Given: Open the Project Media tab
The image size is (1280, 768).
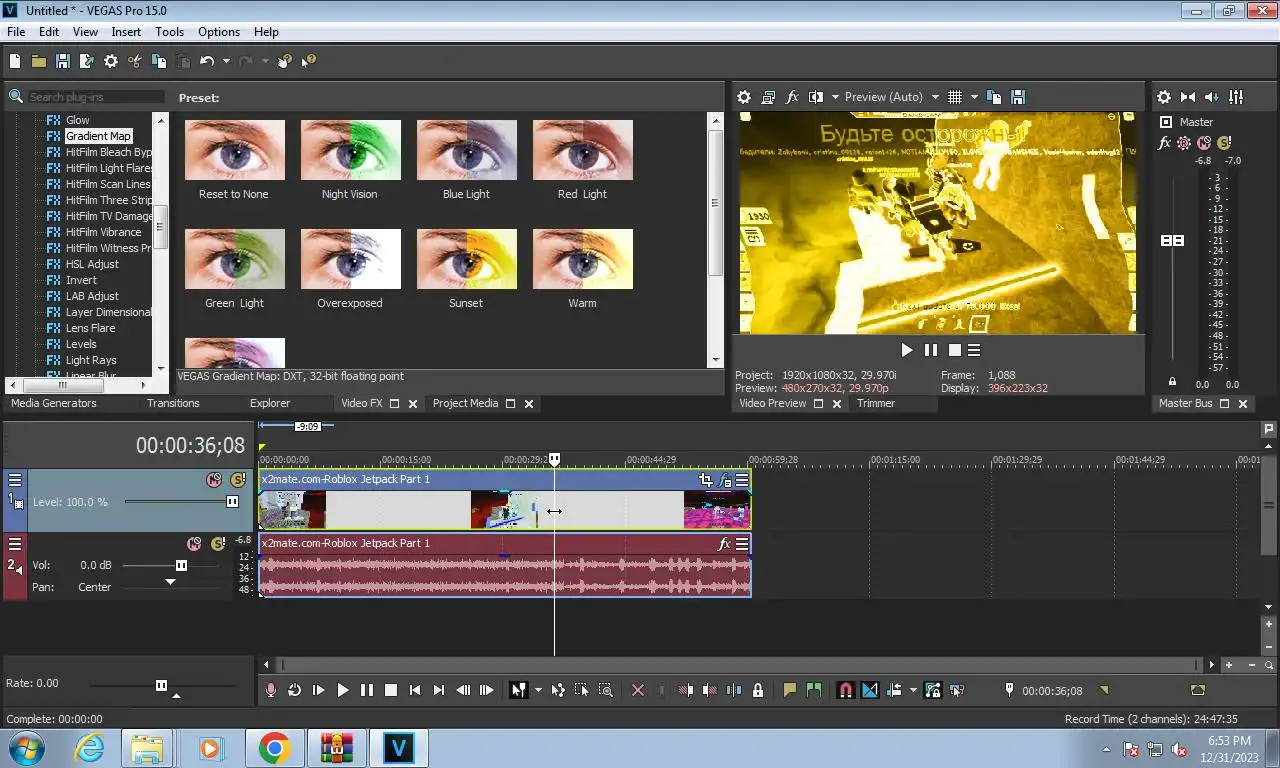Looking at the screenshot, I should (465, 403).
